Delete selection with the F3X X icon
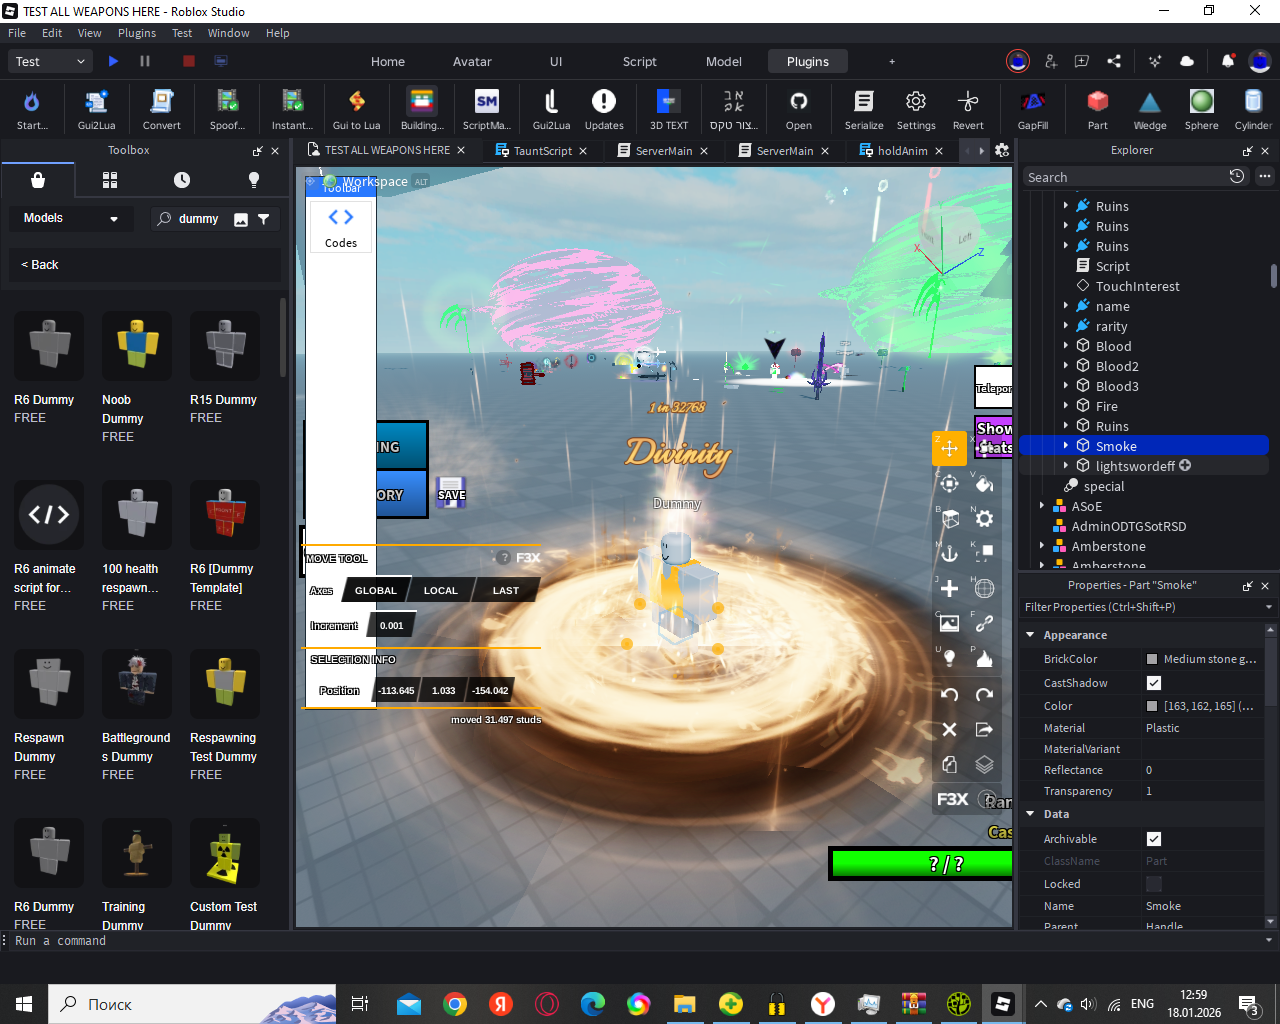Viewport: 1280px width, 1024px height. point(950,730)
